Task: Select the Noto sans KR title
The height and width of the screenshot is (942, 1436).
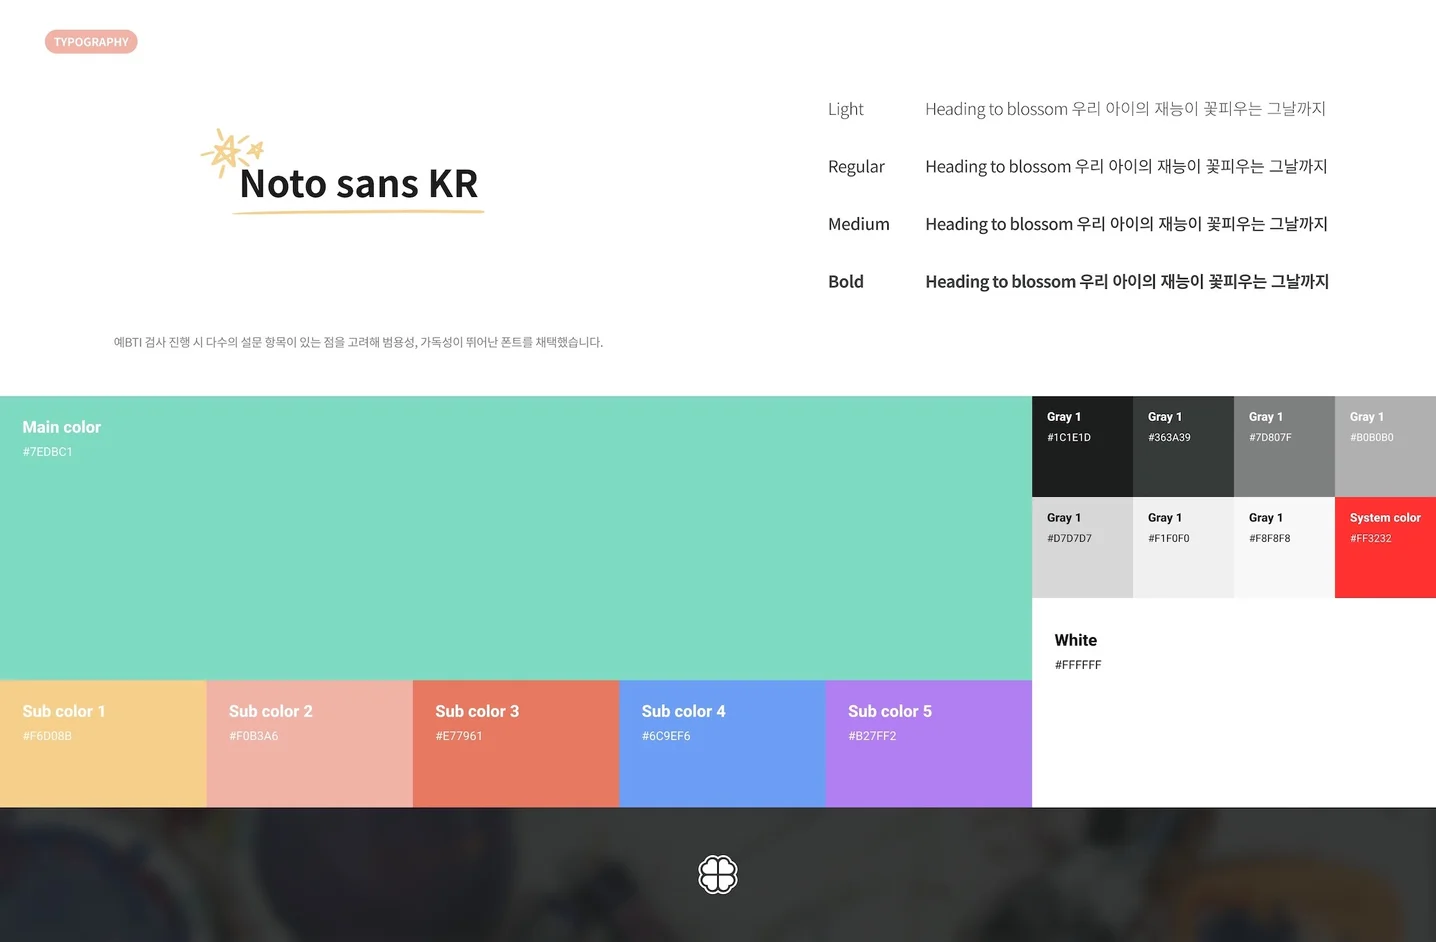Action: point(359,184)
